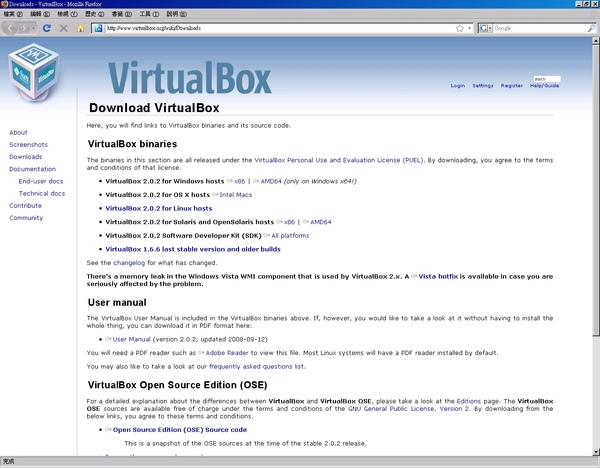Go to Downloads in the sidebar

[x=26, y=157]
